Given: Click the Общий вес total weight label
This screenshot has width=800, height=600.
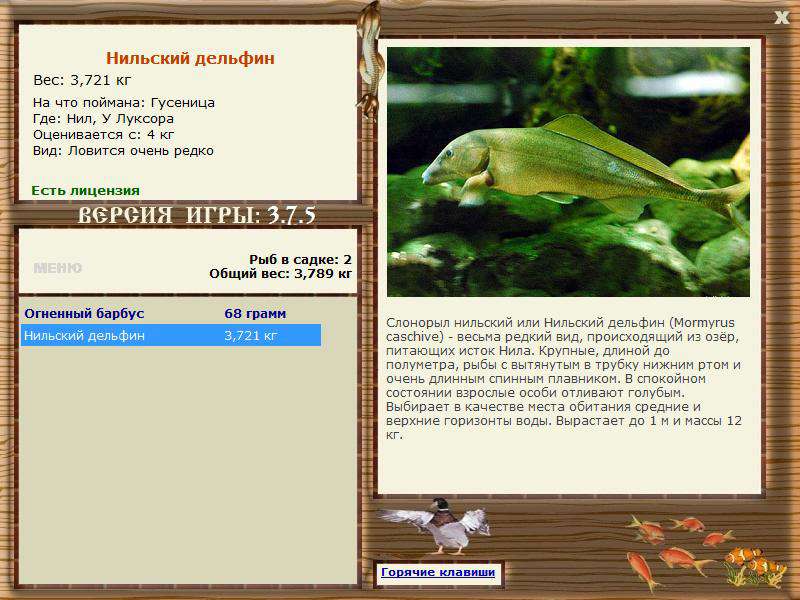Looking at the screenshot, I should click(280, 273).
